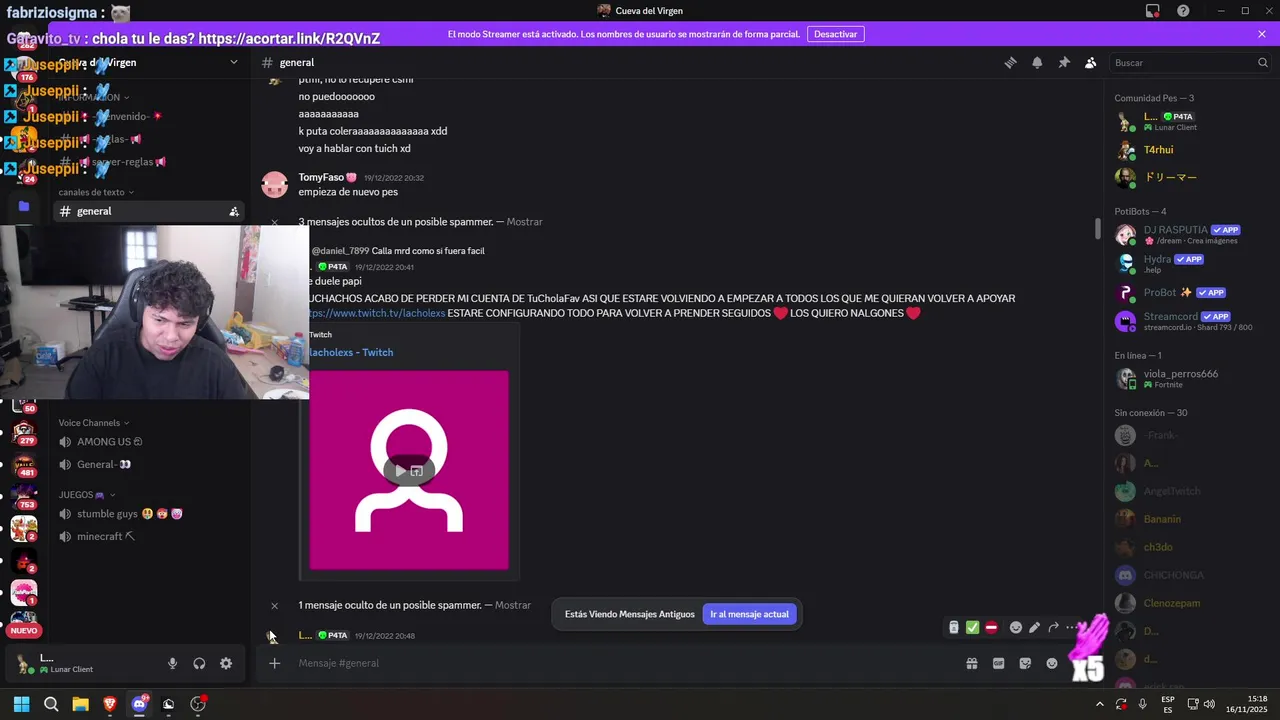Collapse the JUEGOS category
The width and height of the screenshot is (1280, 720).
pos(87,495)
